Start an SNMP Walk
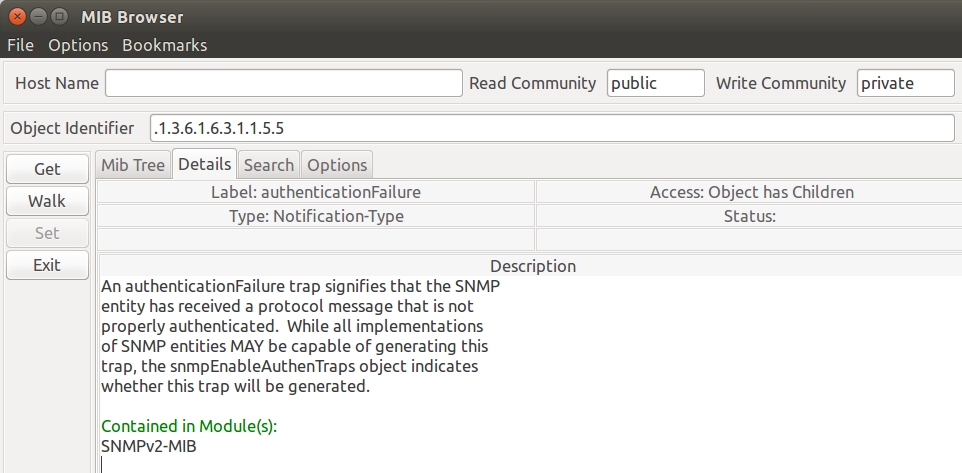This screenshot has width=962, height=473. (47, 201)
